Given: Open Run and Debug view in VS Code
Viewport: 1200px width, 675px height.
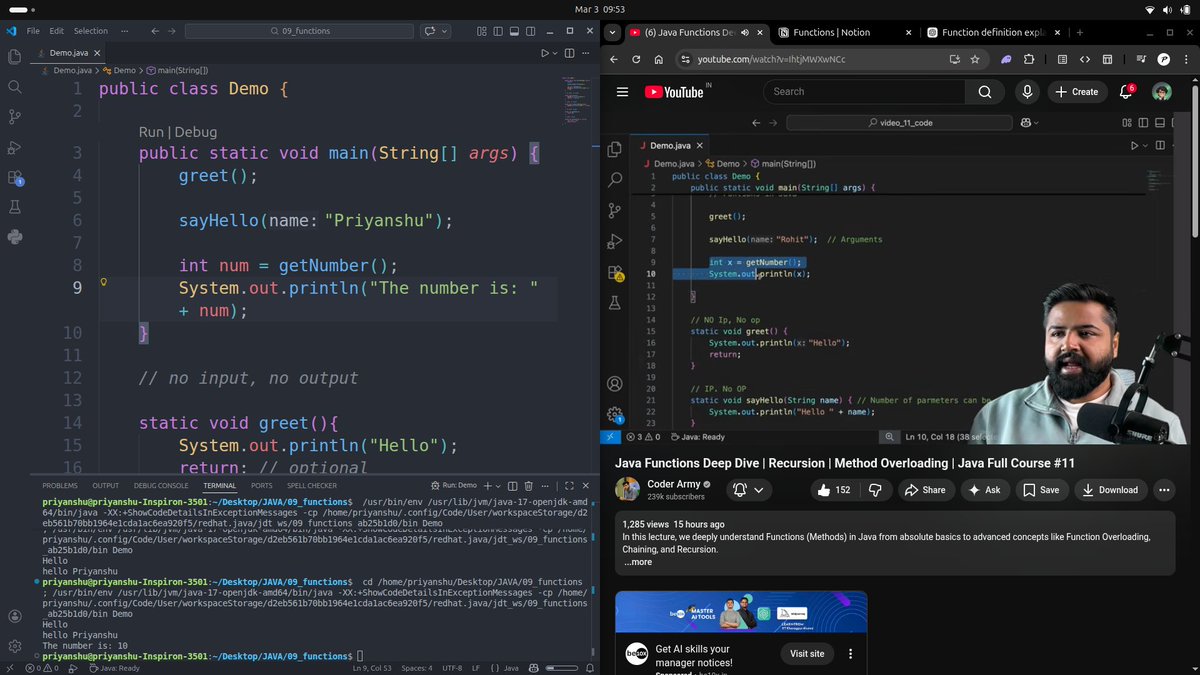Looking at the screenshot, I should [14, 147].
